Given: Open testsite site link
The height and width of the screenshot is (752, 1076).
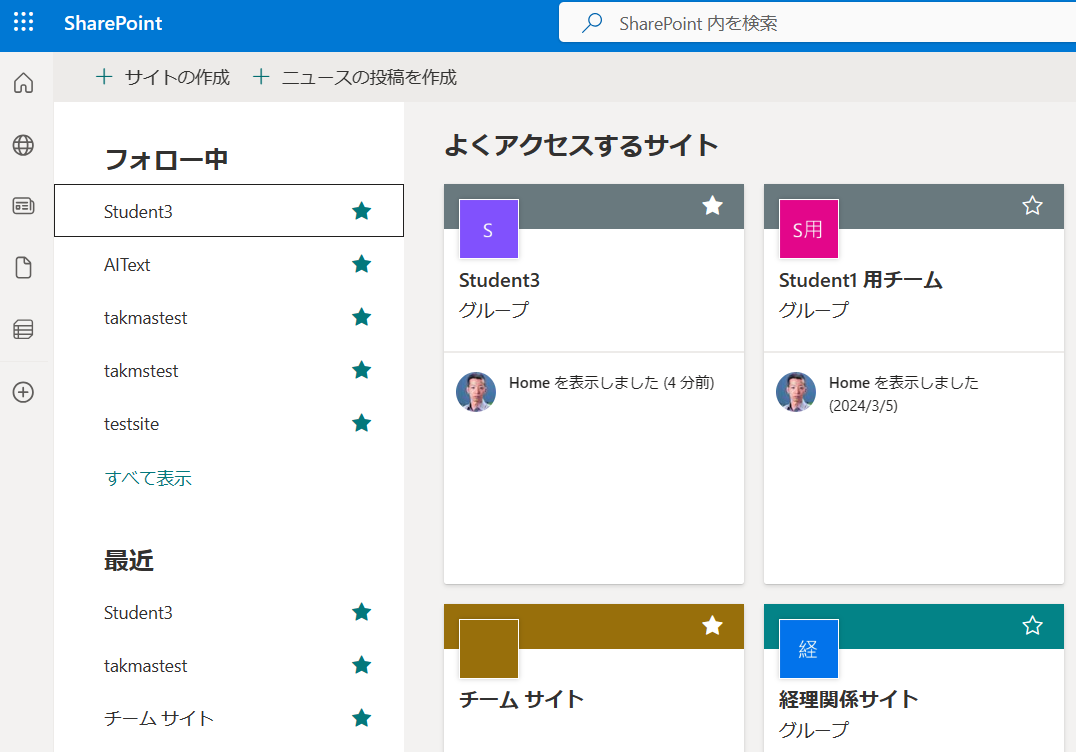Looking at the screenshot, I should pos(131,424).
